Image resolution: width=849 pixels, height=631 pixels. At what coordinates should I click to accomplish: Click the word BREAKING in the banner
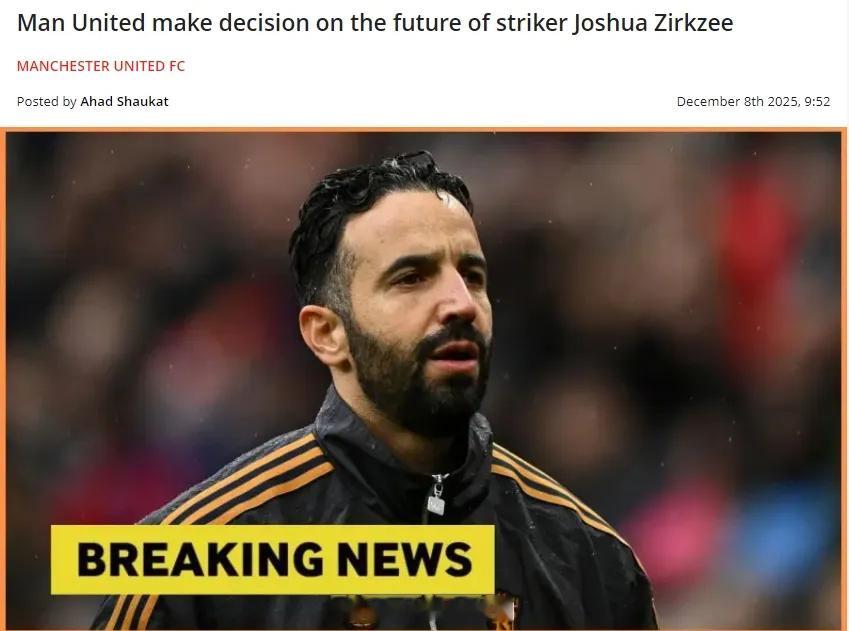point(200,559)
